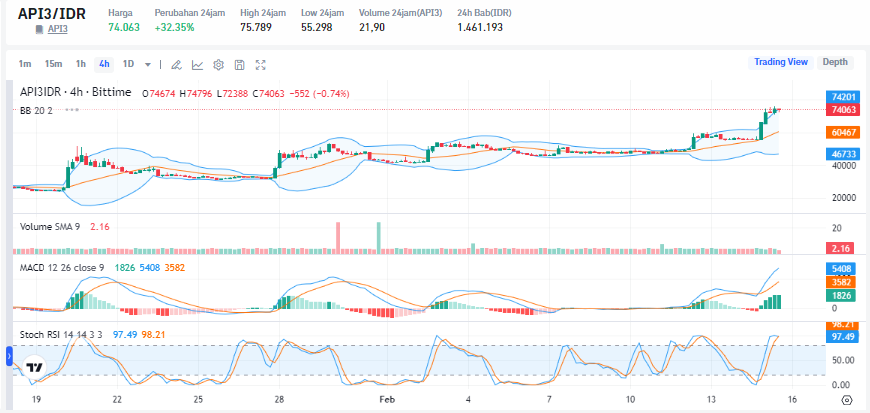Click the Low 24jam value 55.298
870x413 pixels.
pos(317,27)
